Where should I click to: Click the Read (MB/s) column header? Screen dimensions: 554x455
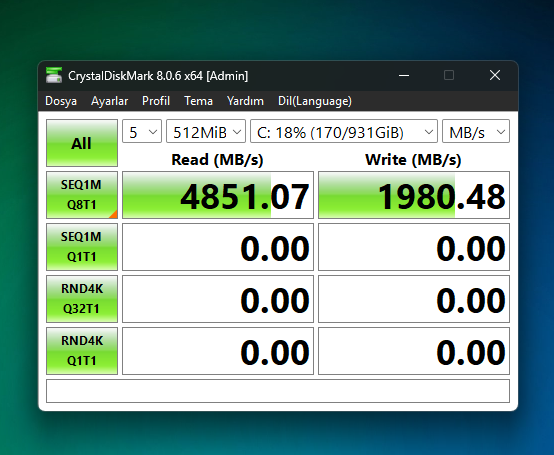click(x=217, y=160)
